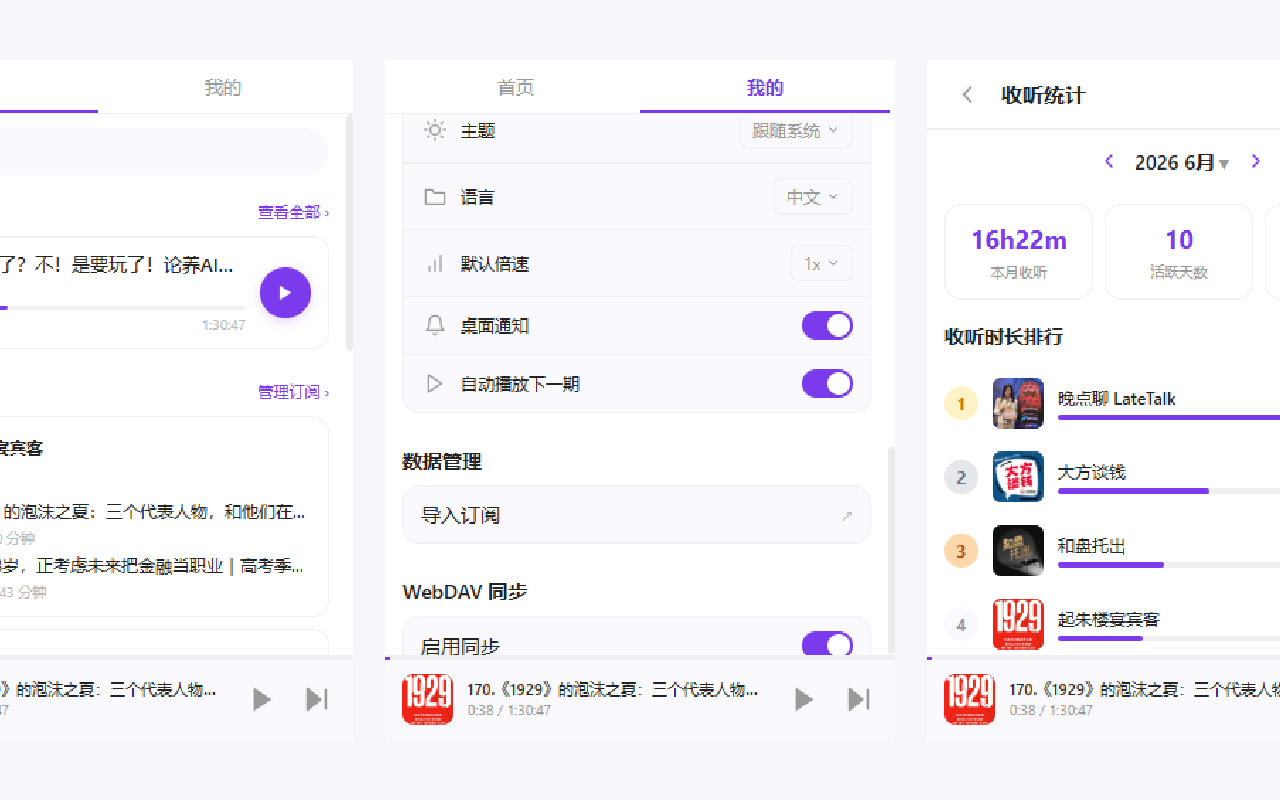Click 导入订阅 button

[636, 515]
